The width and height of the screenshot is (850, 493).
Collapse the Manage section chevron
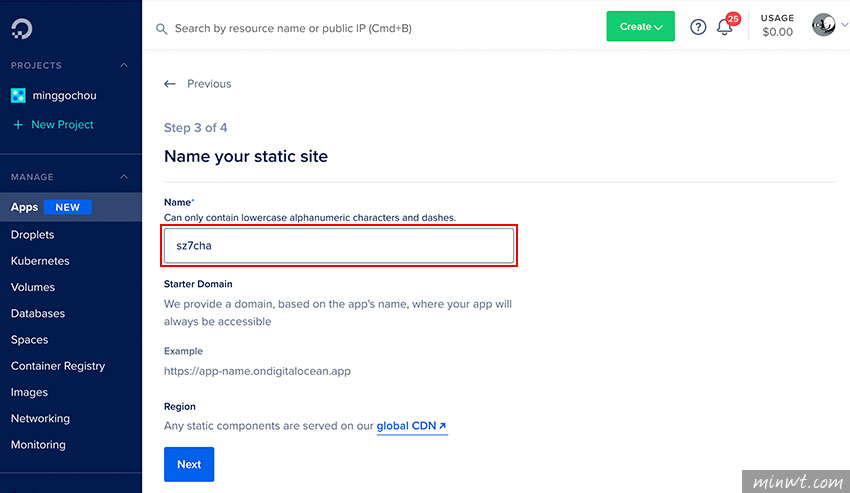124,177
